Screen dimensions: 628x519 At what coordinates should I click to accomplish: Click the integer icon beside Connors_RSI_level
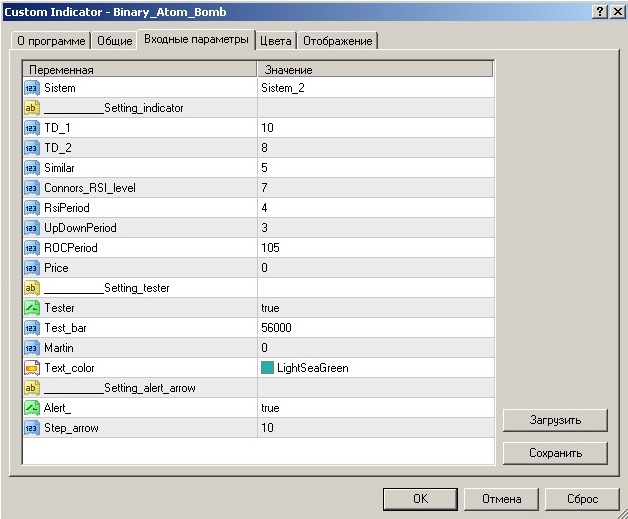32,188
